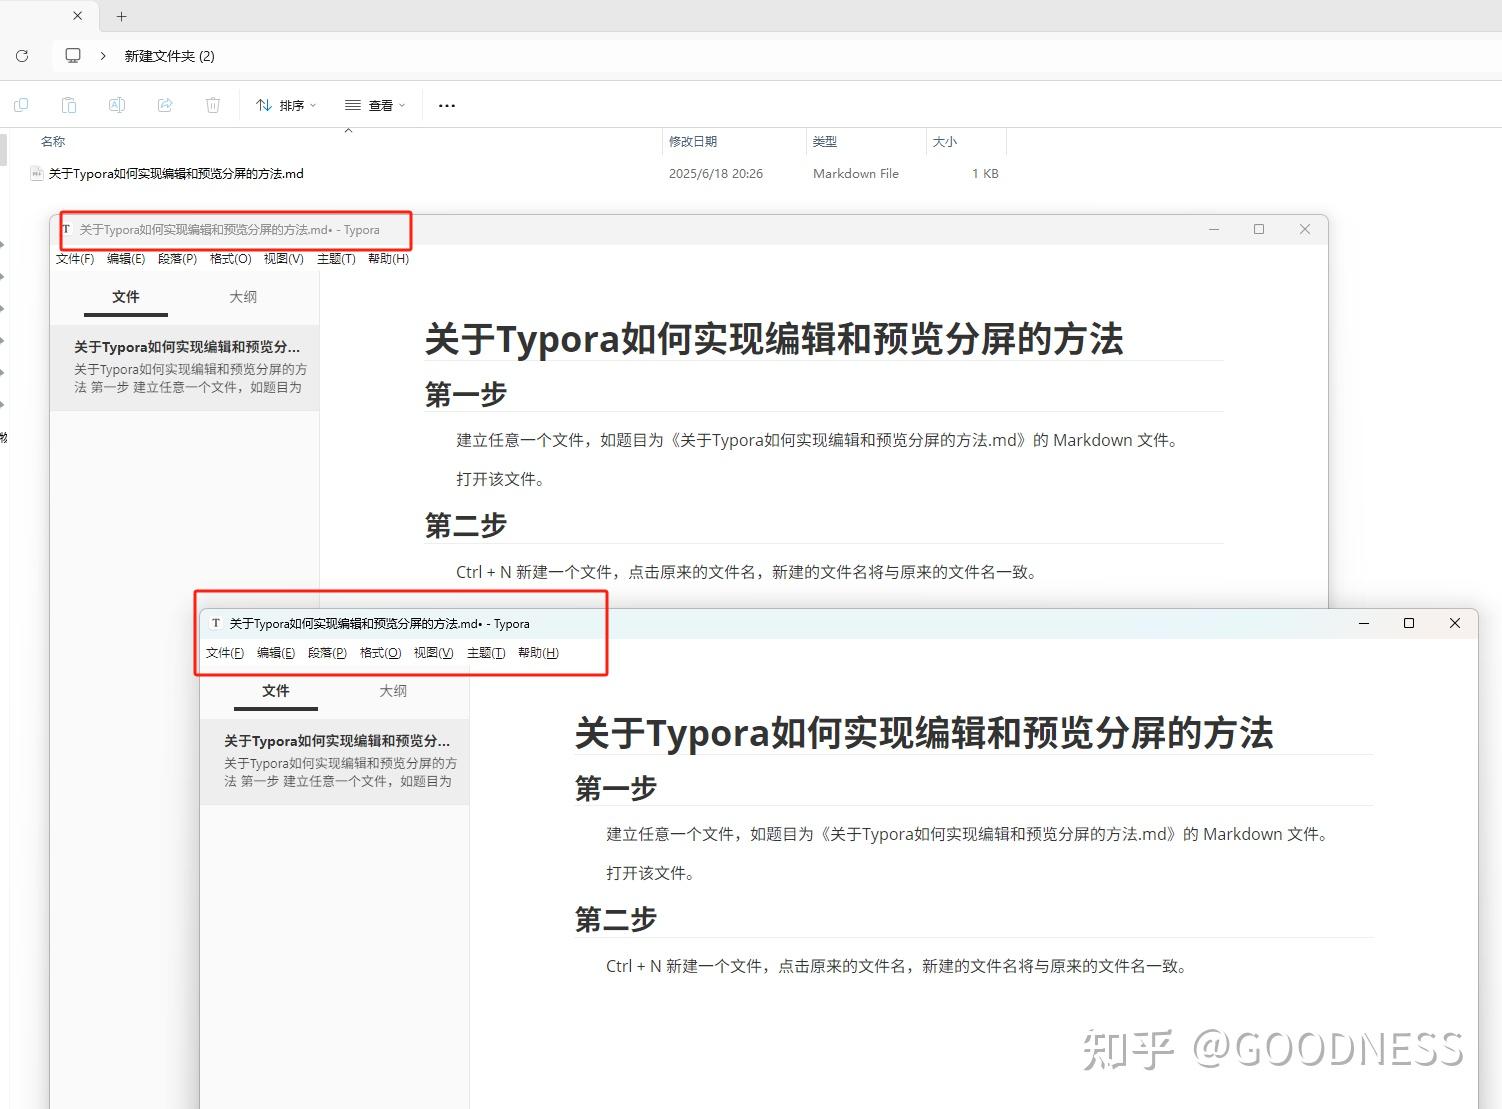Delete the file via the trash icon
The width and height of the screenshot is (1502, 1109).
213,105
